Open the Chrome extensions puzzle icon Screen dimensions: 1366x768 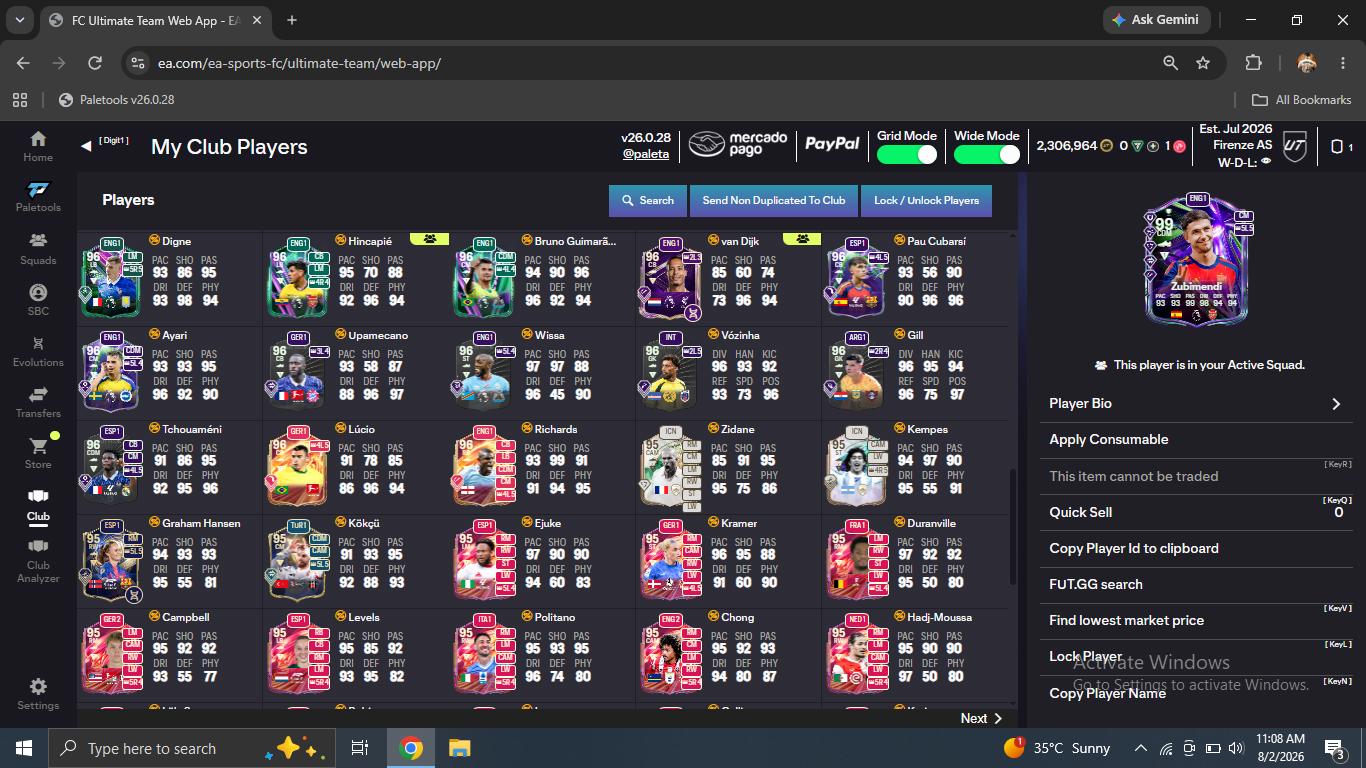[x=1253, y=63]
